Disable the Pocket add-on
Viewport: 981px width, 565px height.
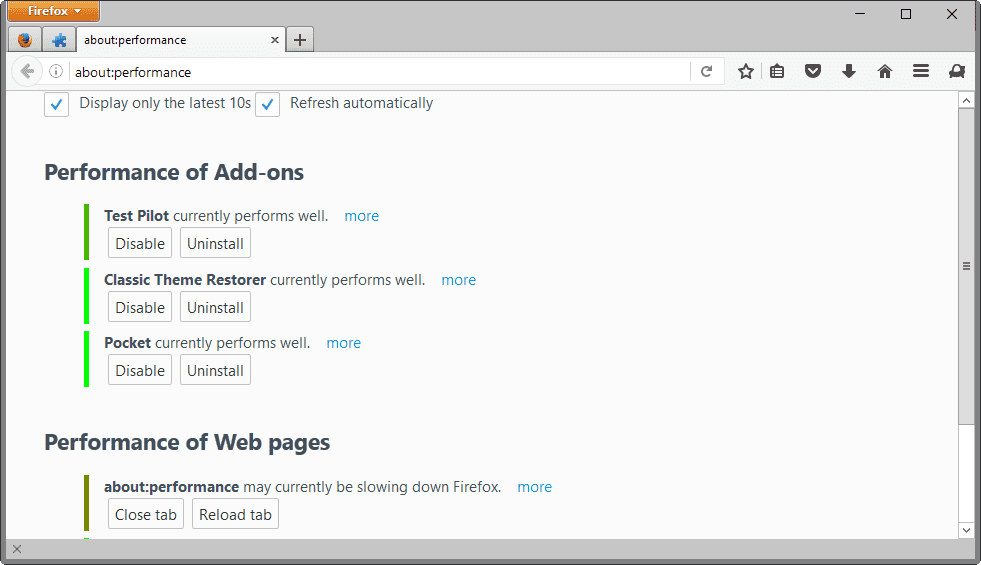click(140, 370)
